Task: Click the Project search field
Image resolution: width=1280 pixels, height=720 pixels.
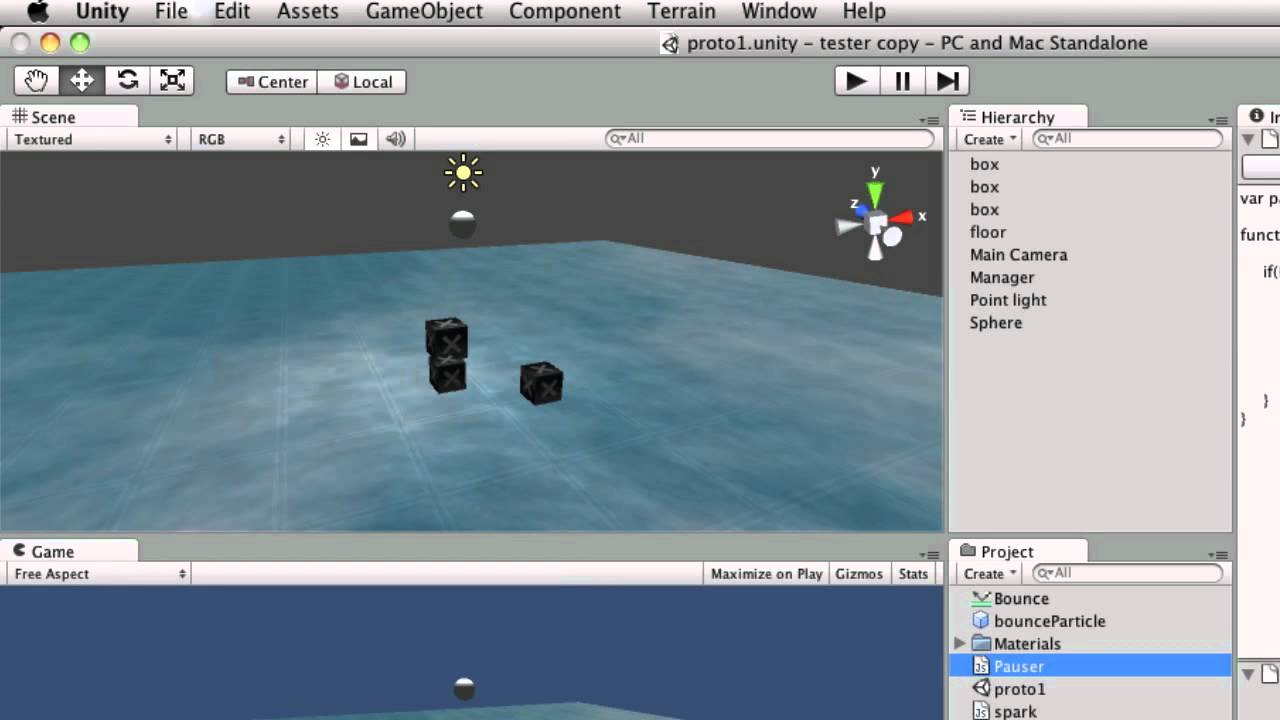Action: pos(1127,574)
